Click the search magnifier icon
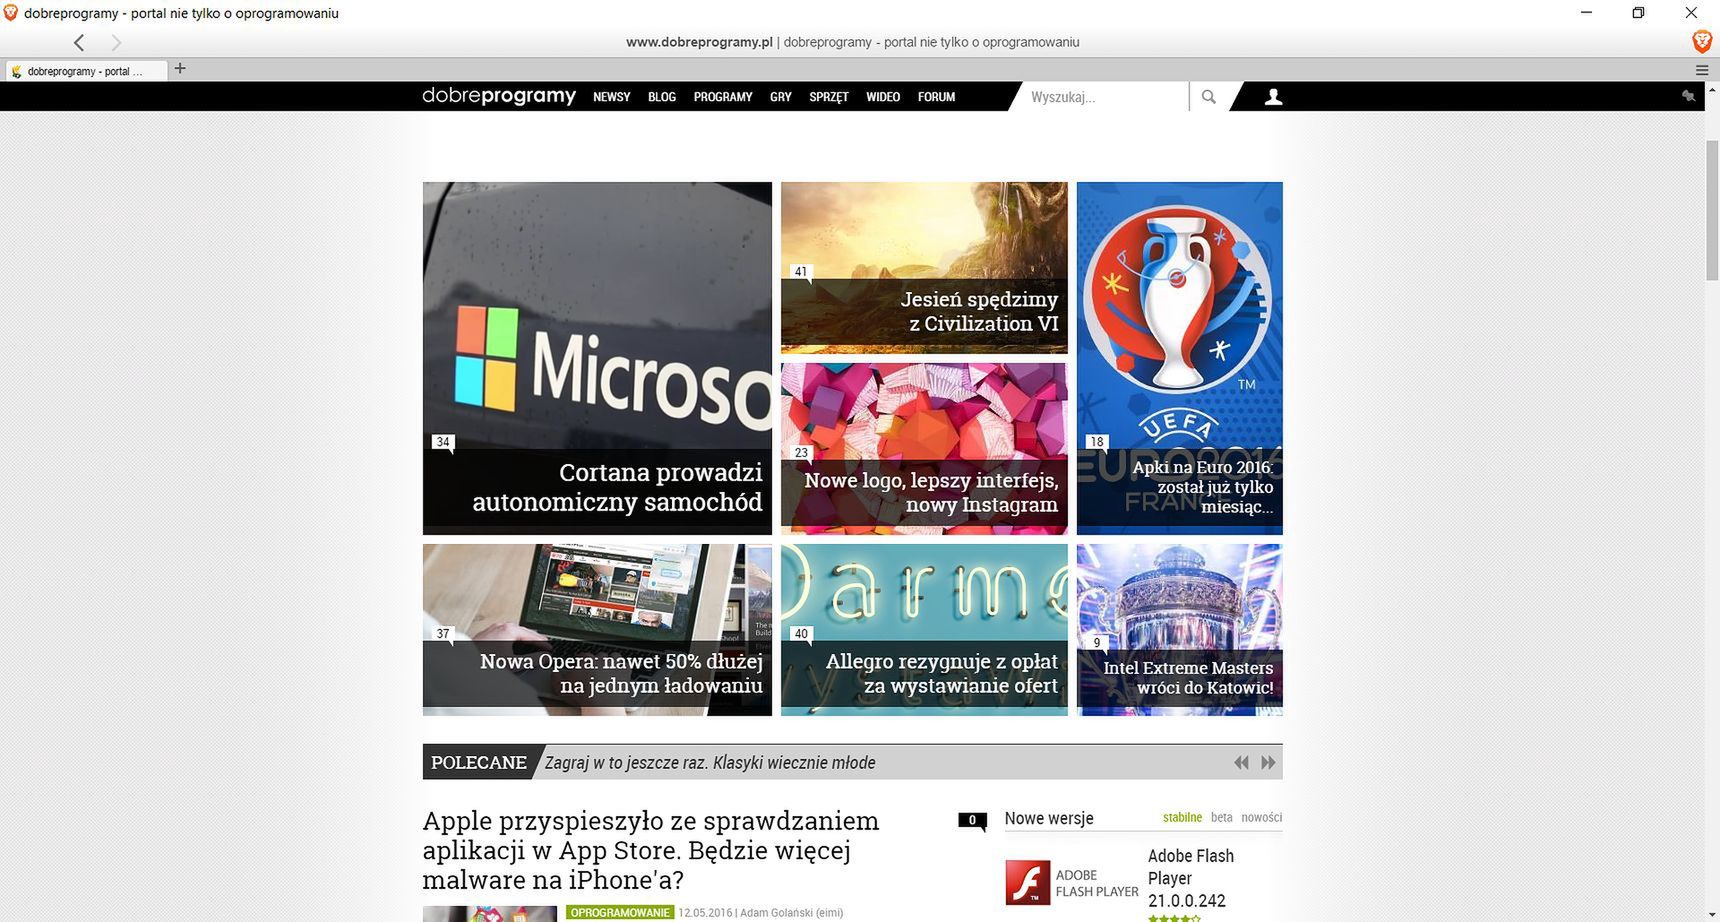 (x=1208, y=97)
